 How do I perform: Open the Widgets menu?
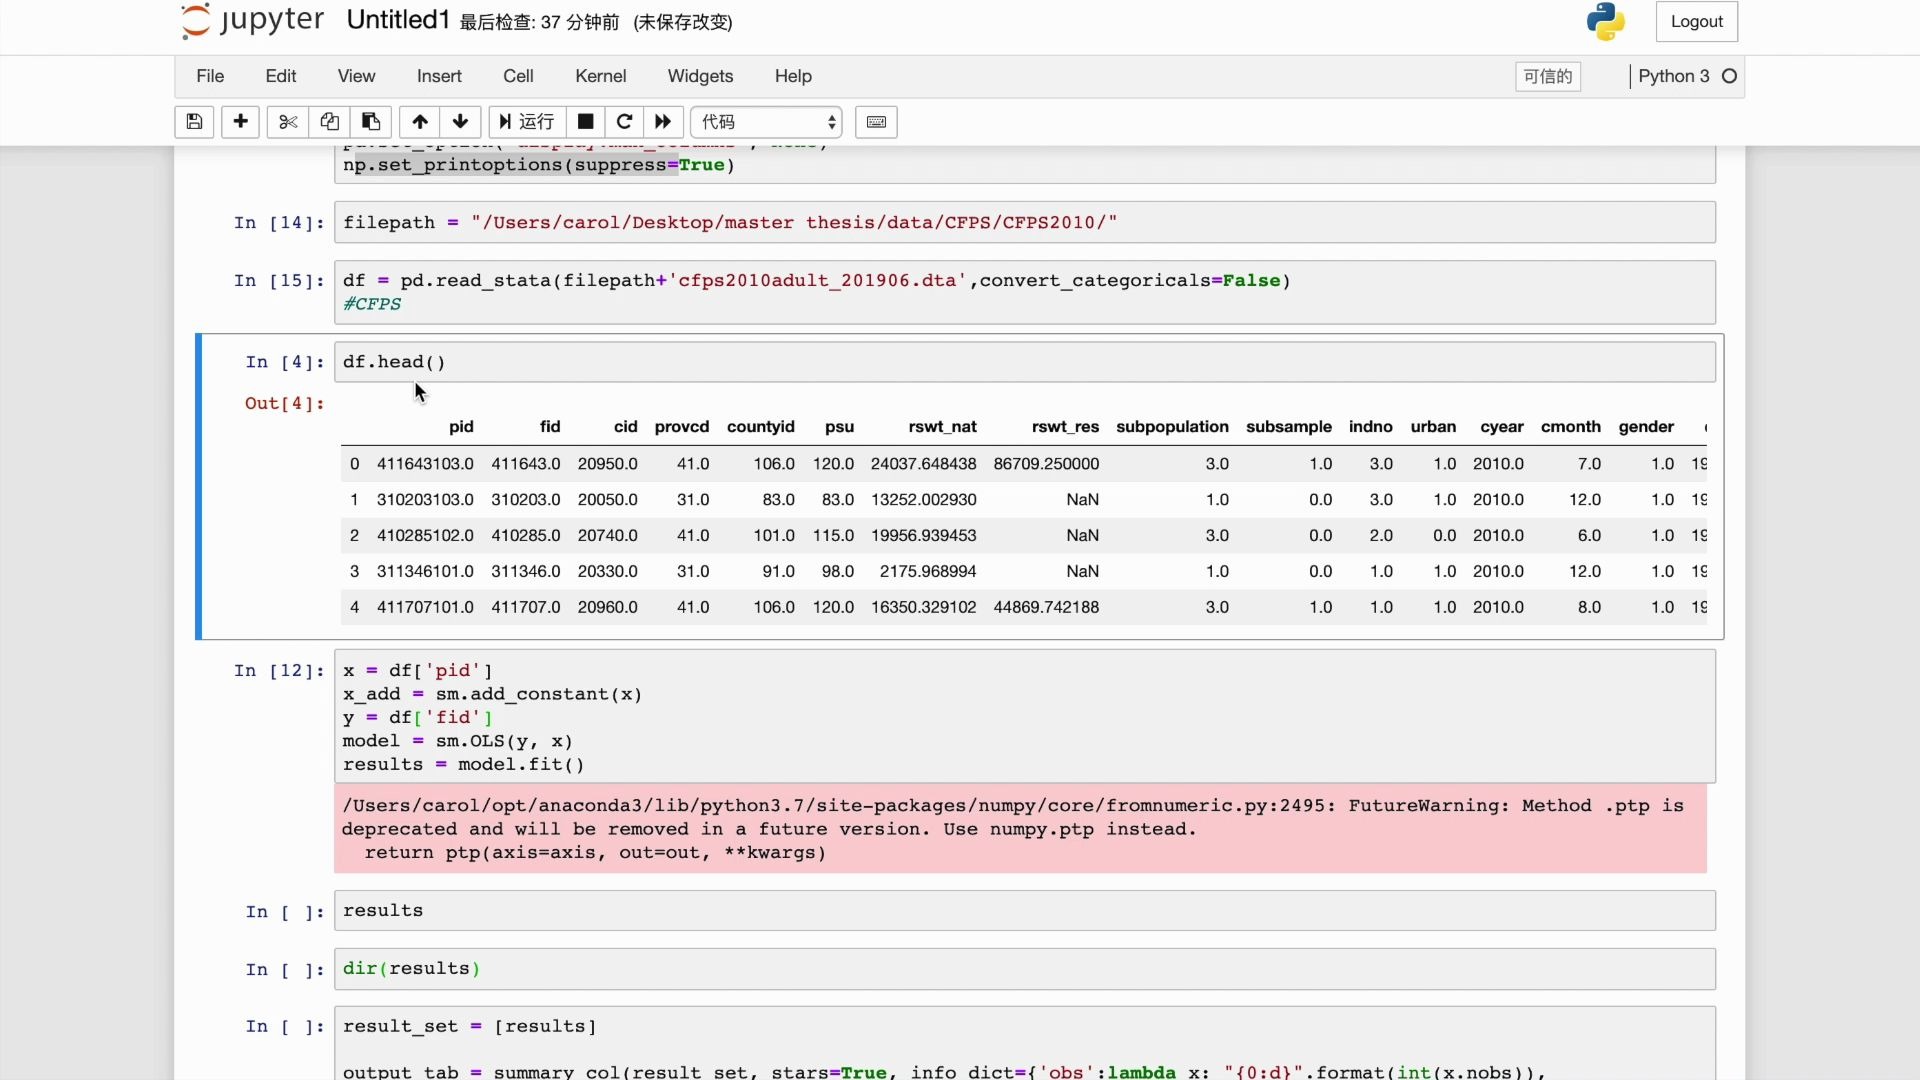pyautogui.click(x=700, y=76)
